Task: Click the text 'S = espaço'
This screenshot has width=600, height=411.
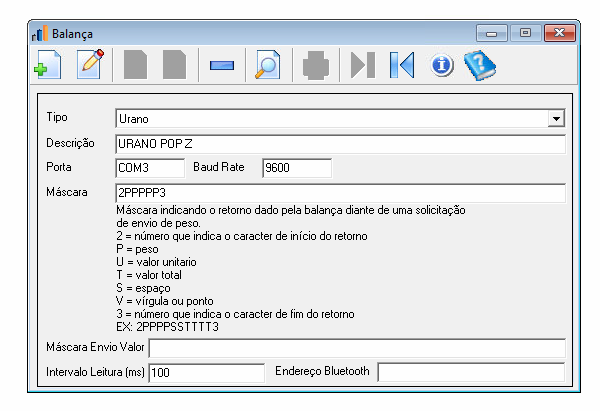Action: pyautogui.click(x=143, y=288)
